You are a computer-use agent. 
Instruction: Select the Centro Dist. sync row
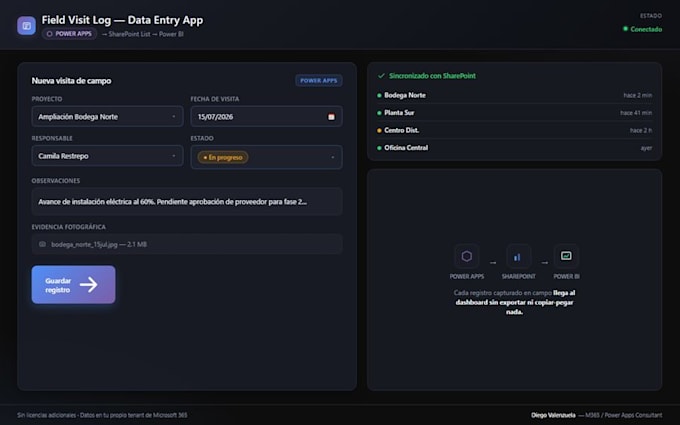514,130
